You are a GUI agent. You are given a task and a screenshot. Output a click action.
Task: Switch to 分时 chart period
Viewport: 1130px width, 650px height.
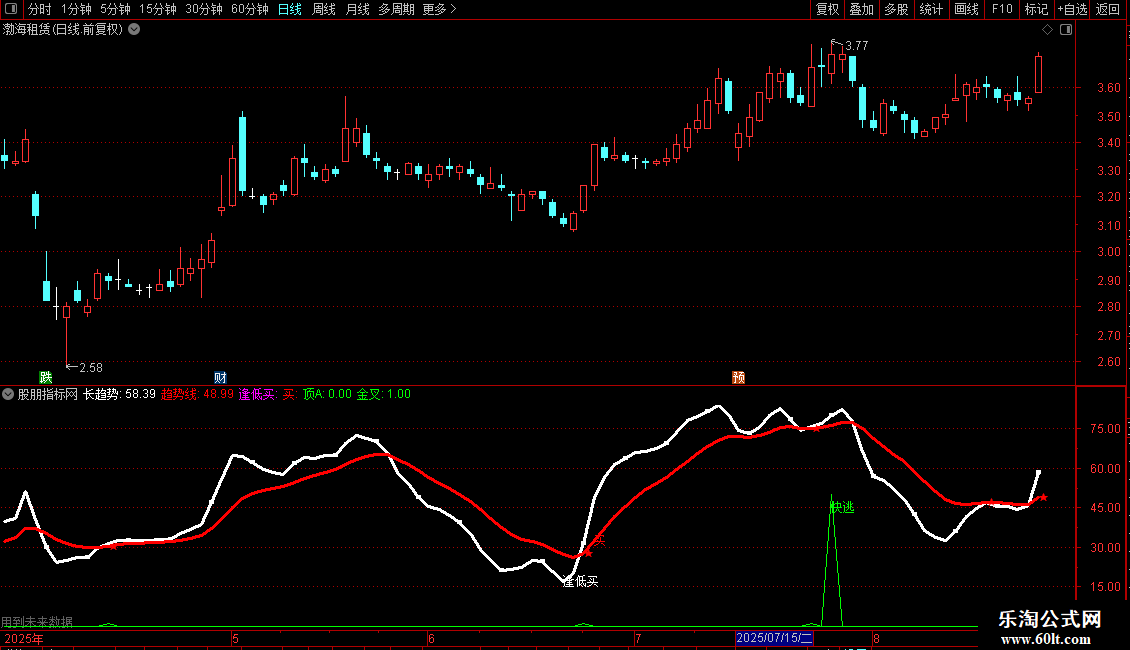tap(40, 9)
